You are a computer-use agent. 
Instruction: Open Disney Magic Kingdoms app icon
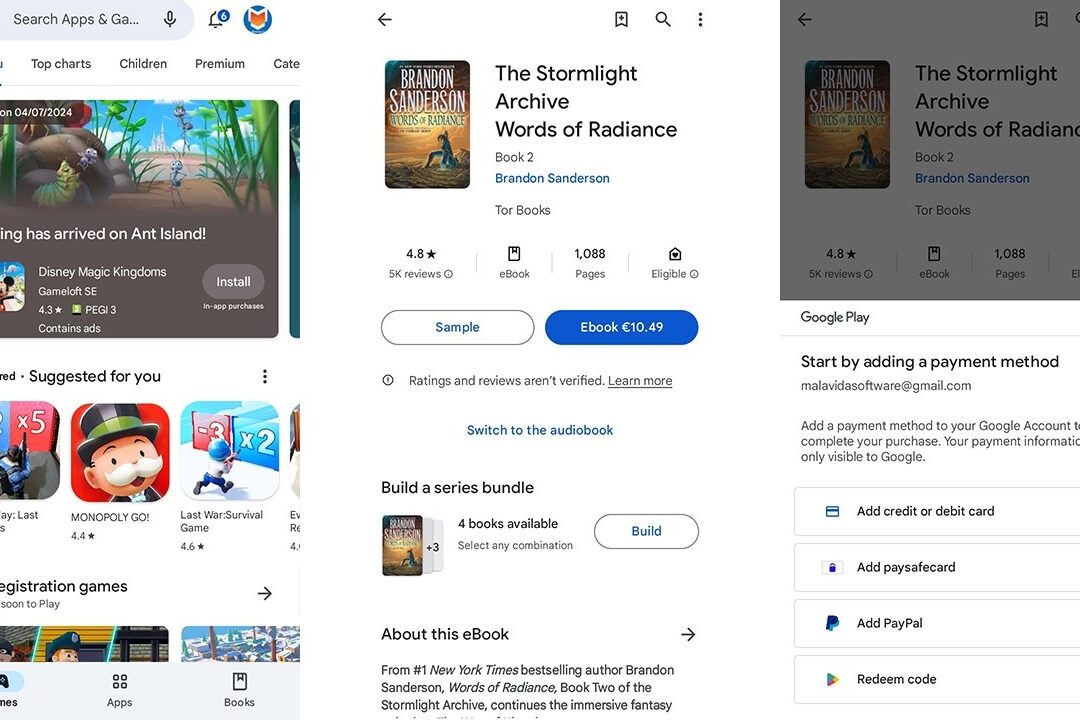point(12,287)
